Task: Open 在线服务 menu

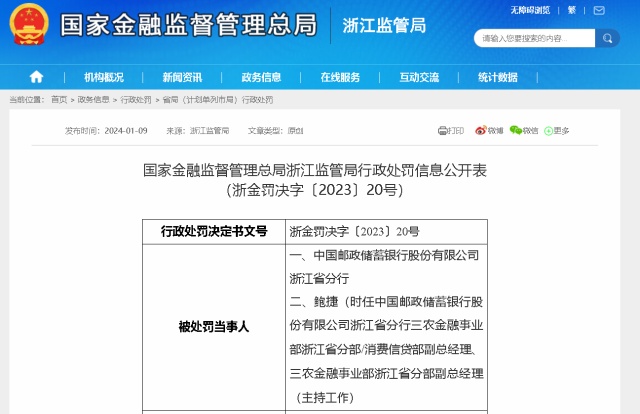Action: [x=340, y=77]
